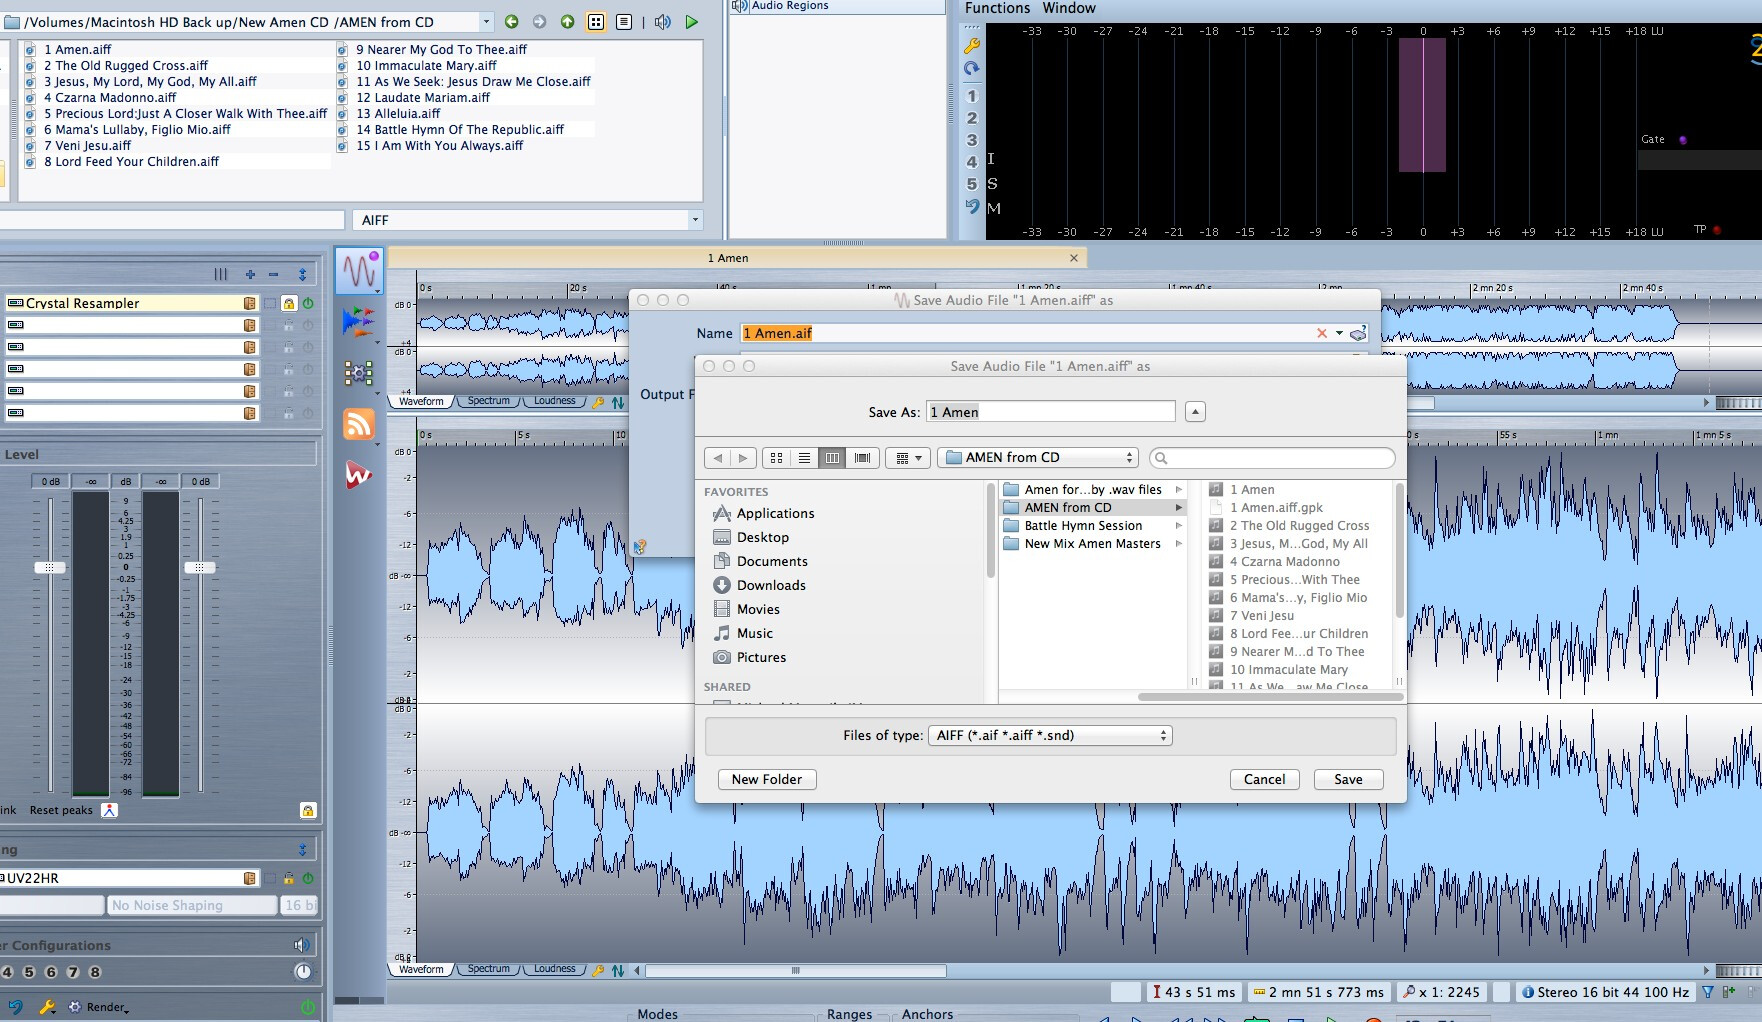Image resolution: width=1762 pixels, height=1022 pixels.
Task: Click the New Folder button
Action: pos(766,779)
